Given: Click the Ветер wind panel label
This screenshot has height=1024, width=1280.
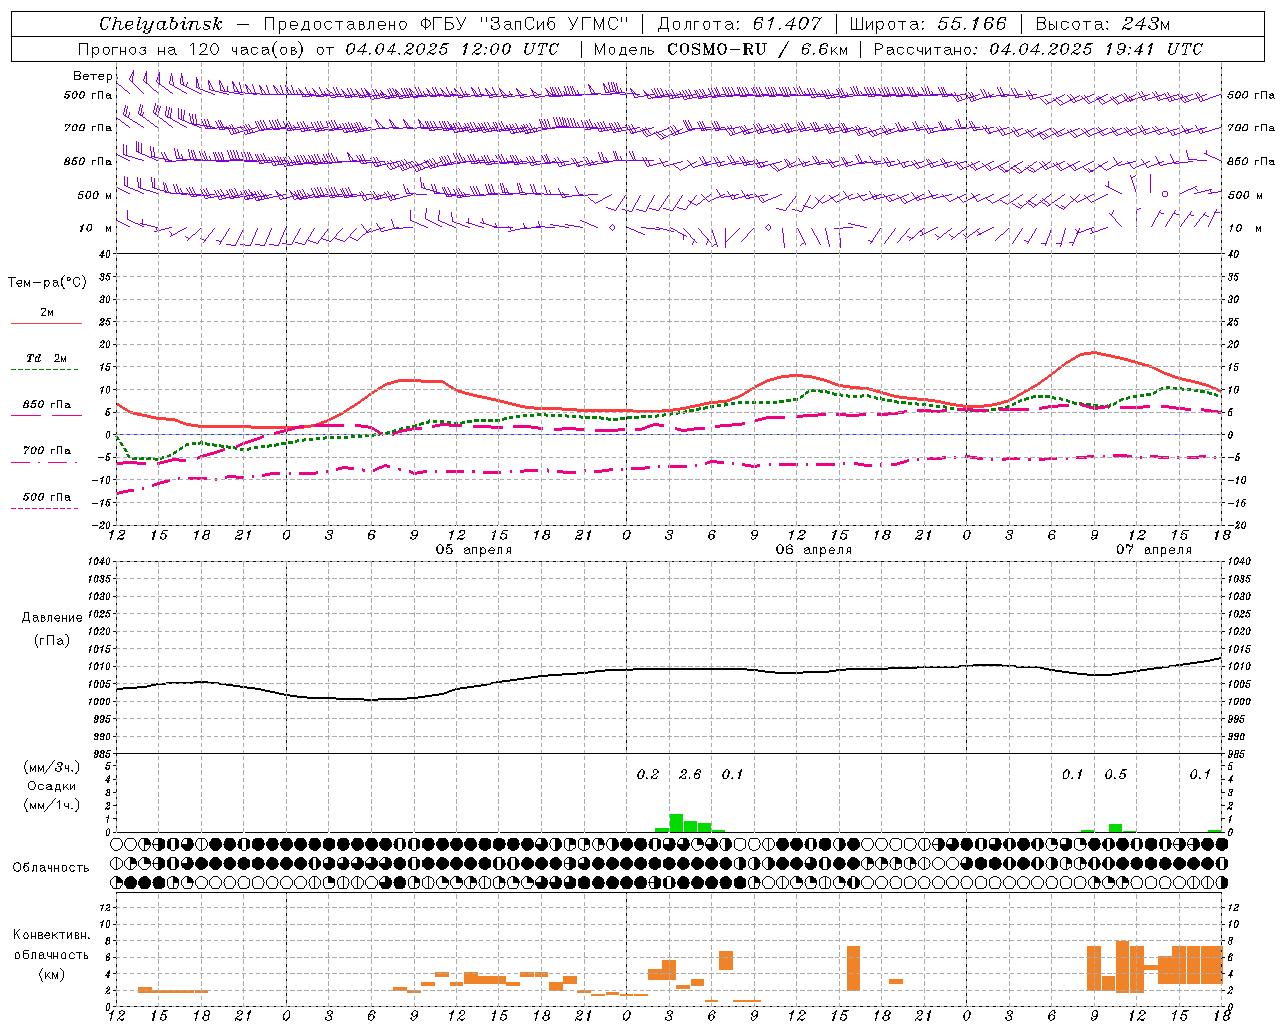Looking at the screenshot, I should (x=92, y=76).
